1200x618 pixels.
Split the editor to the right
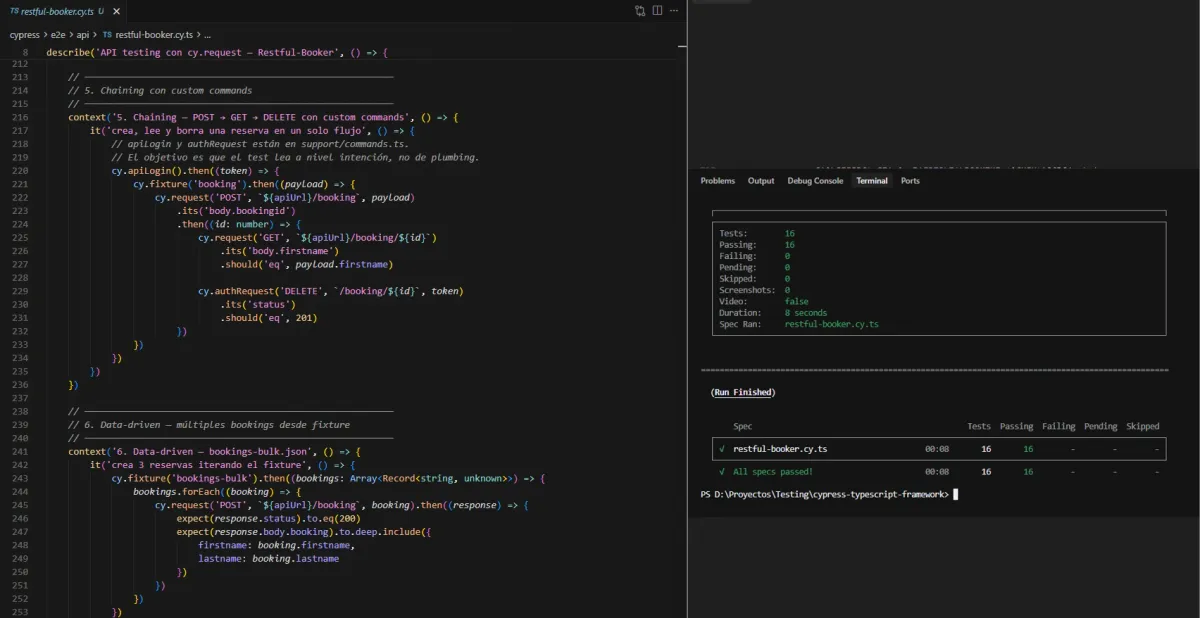coord(657,11)
